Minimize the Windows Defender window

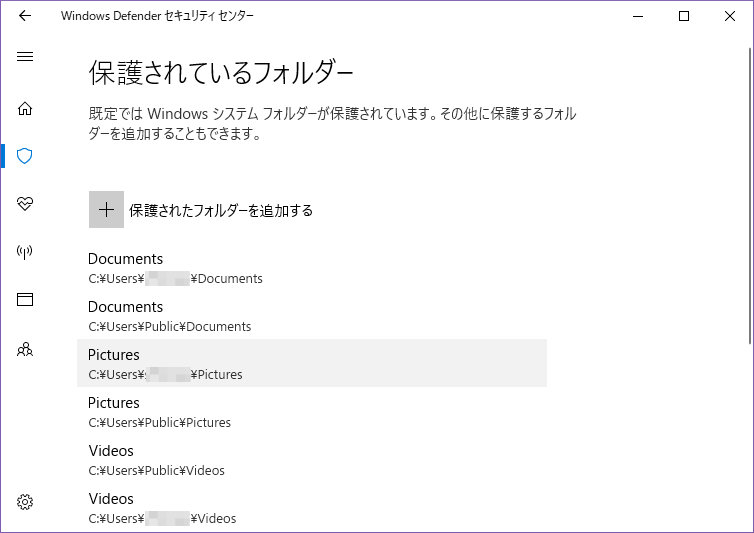[x=638, y=16]
